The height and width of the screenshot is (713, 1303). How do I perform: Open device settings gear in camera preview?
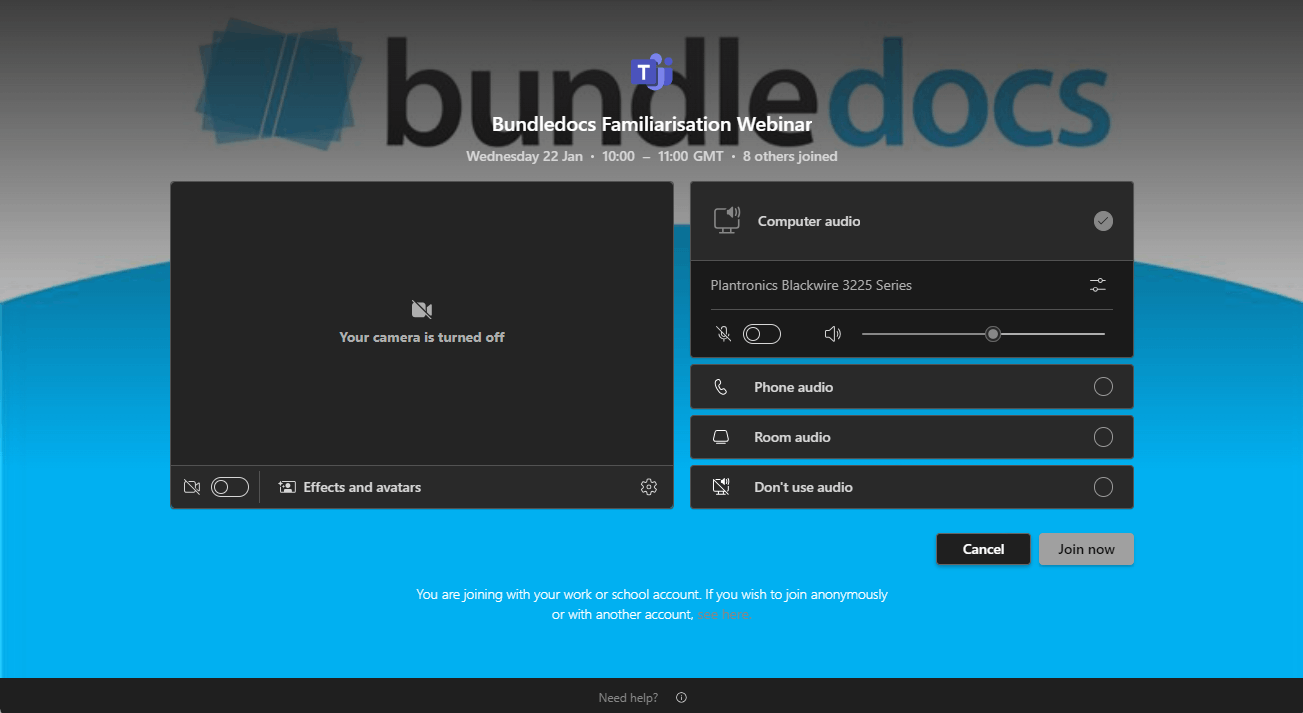point(649,487)
